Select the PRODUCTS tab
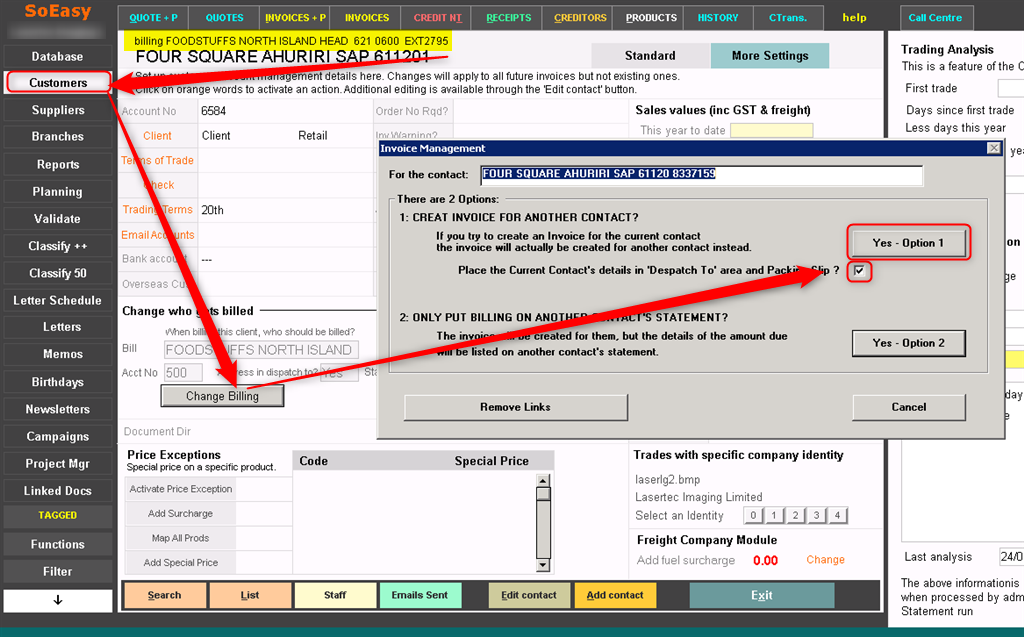 pyautogui.click(x=651, y=18)
